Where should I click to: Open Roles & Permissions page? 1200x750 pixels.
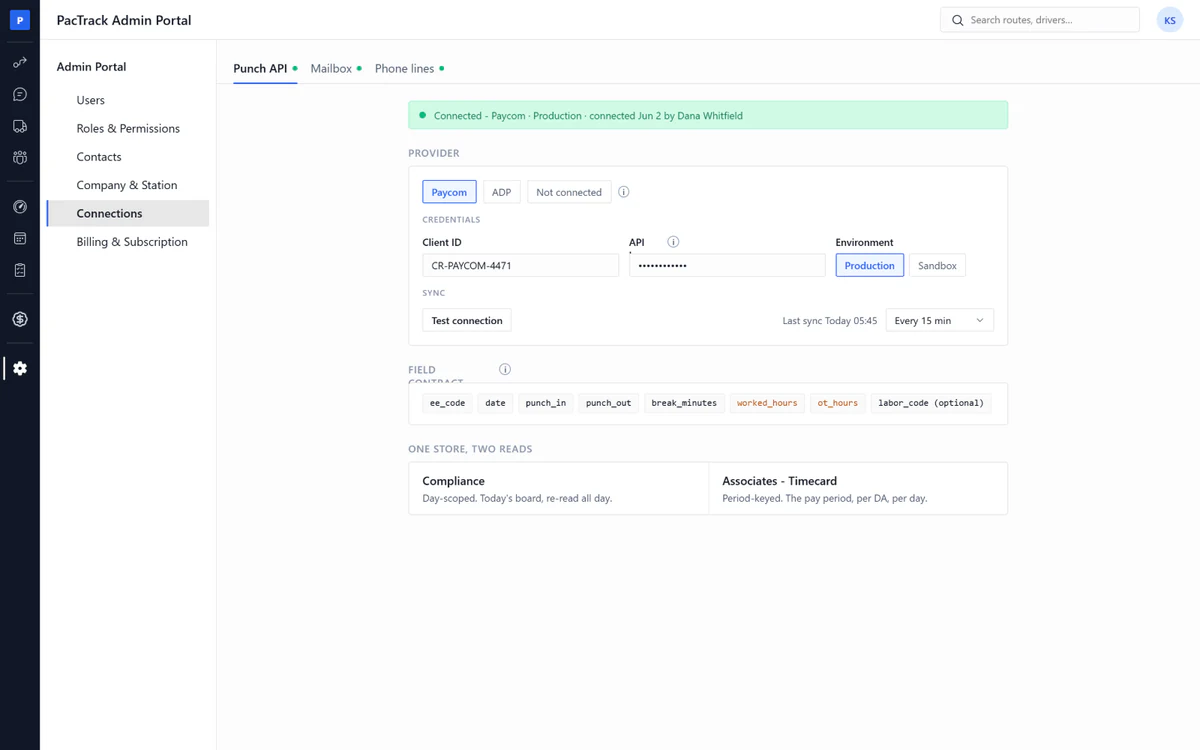click(x=128, y=128)
